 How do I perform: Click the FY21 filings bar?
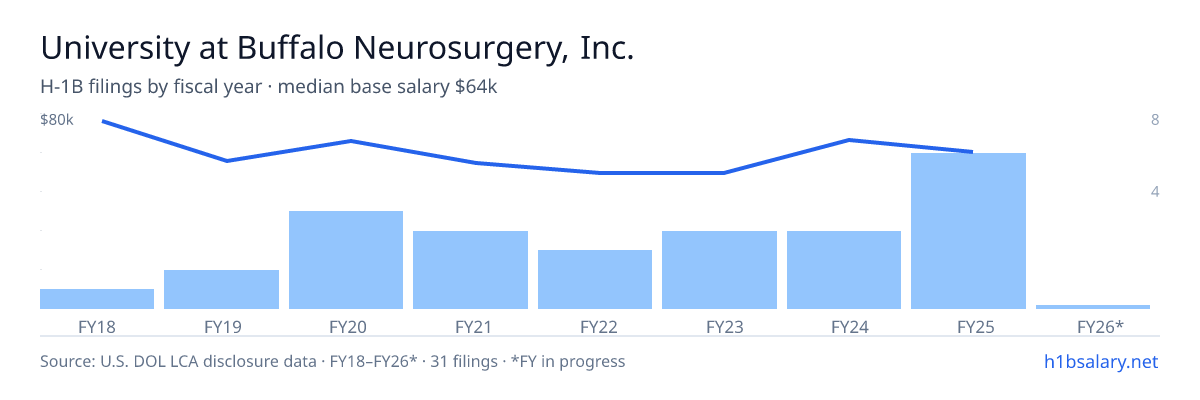(470, 270)
